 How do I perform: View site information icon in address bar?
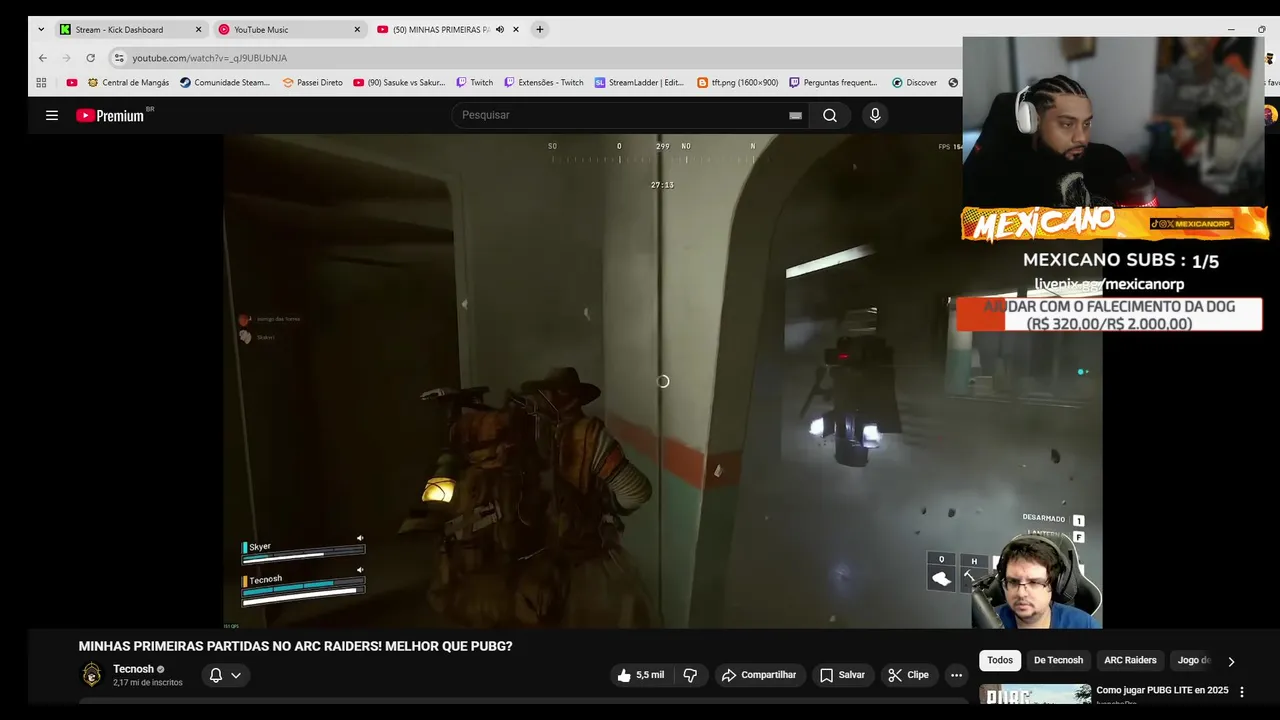coord(119,58)
